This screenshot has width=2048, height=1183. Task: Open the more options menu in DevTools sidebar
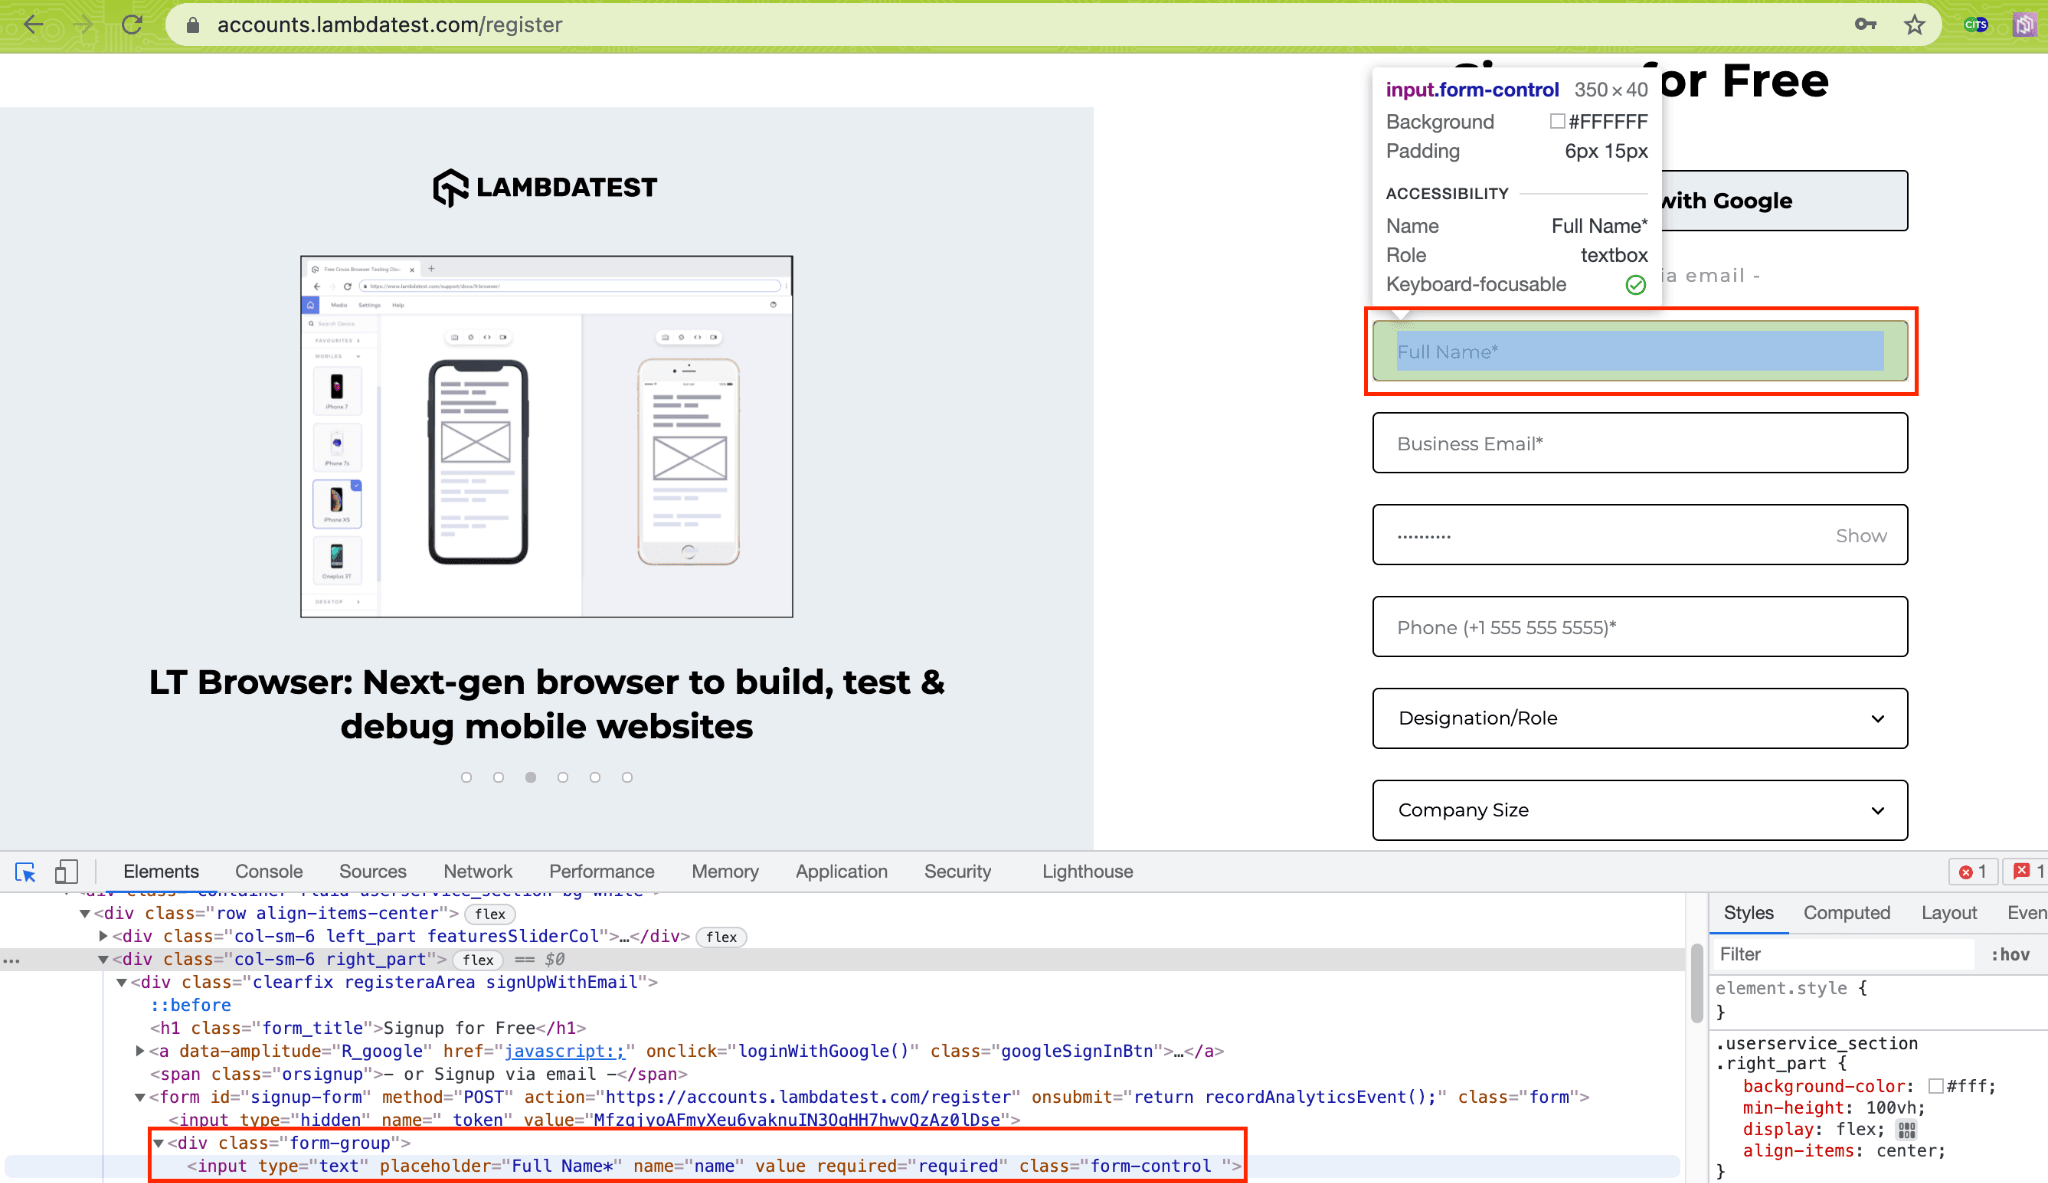click(12, 960)
